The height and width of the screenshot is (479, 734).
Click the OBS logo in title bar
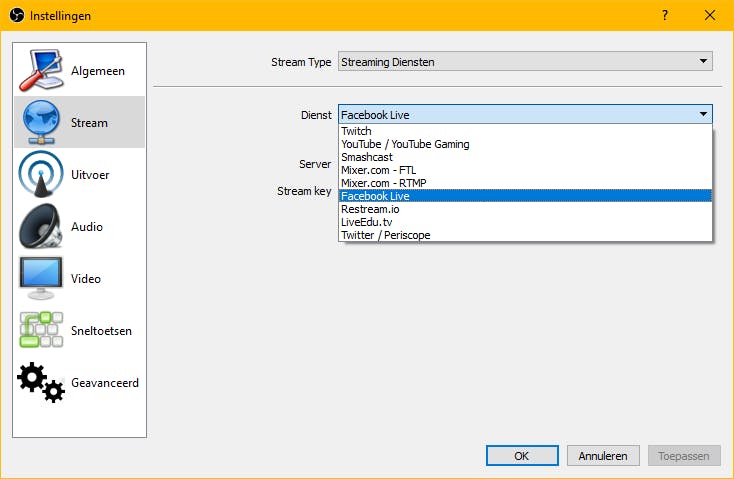coord(16,15)
